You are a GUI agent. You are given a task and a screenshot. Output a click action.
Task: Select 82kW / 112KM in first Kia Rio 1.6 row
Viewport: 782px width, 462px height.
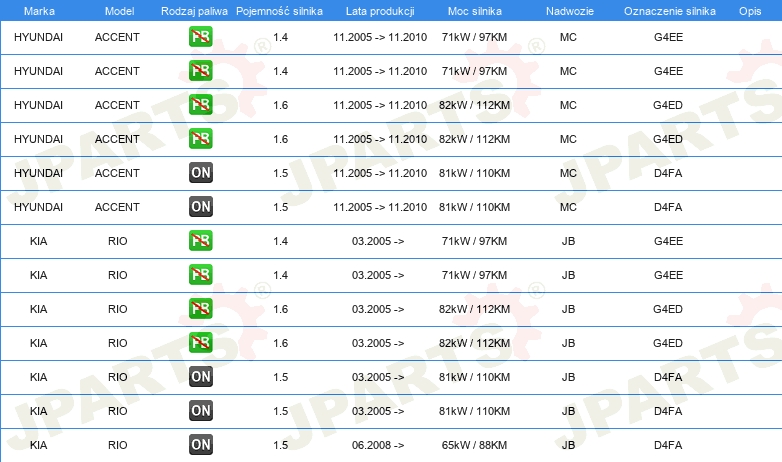(x=474, y=309)
